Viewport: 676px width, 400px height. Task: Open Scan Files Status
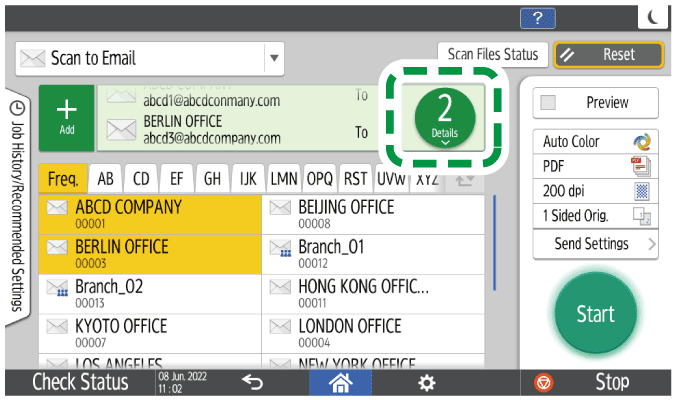click(491, 56)
